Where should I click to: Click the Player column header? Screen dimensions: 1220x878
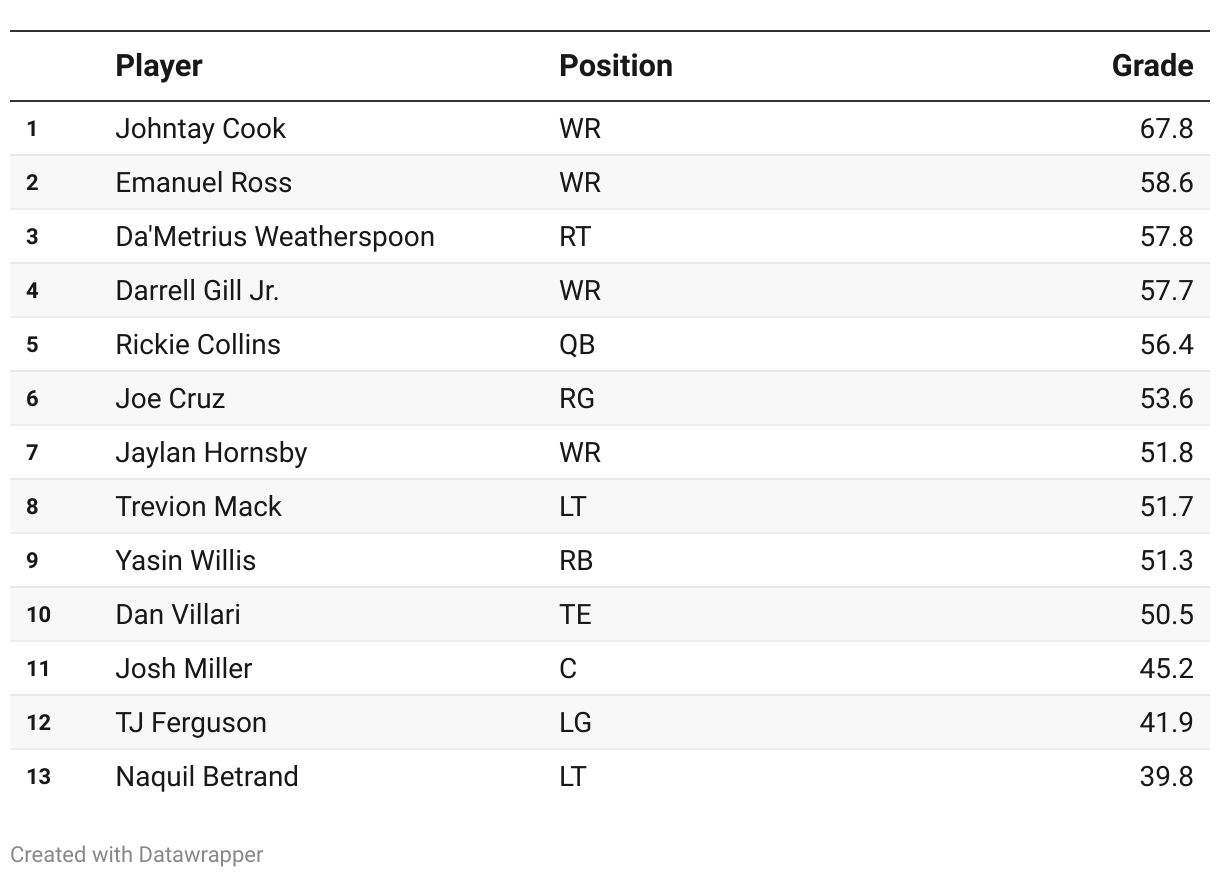point(159,66)
